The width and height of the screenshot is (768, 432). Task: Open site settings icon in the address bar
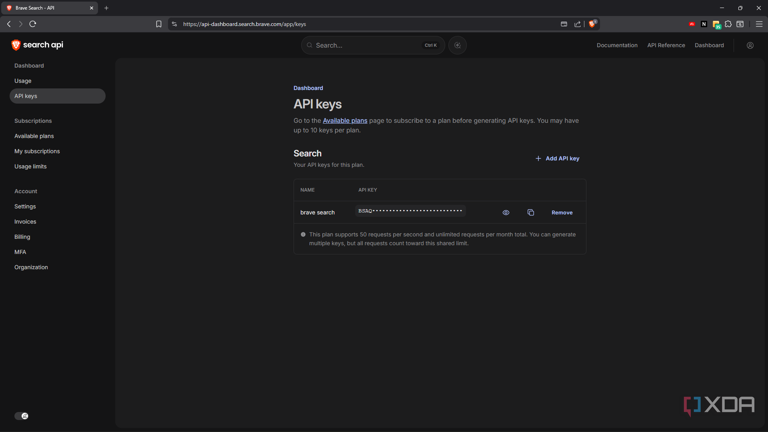(174, 24)
